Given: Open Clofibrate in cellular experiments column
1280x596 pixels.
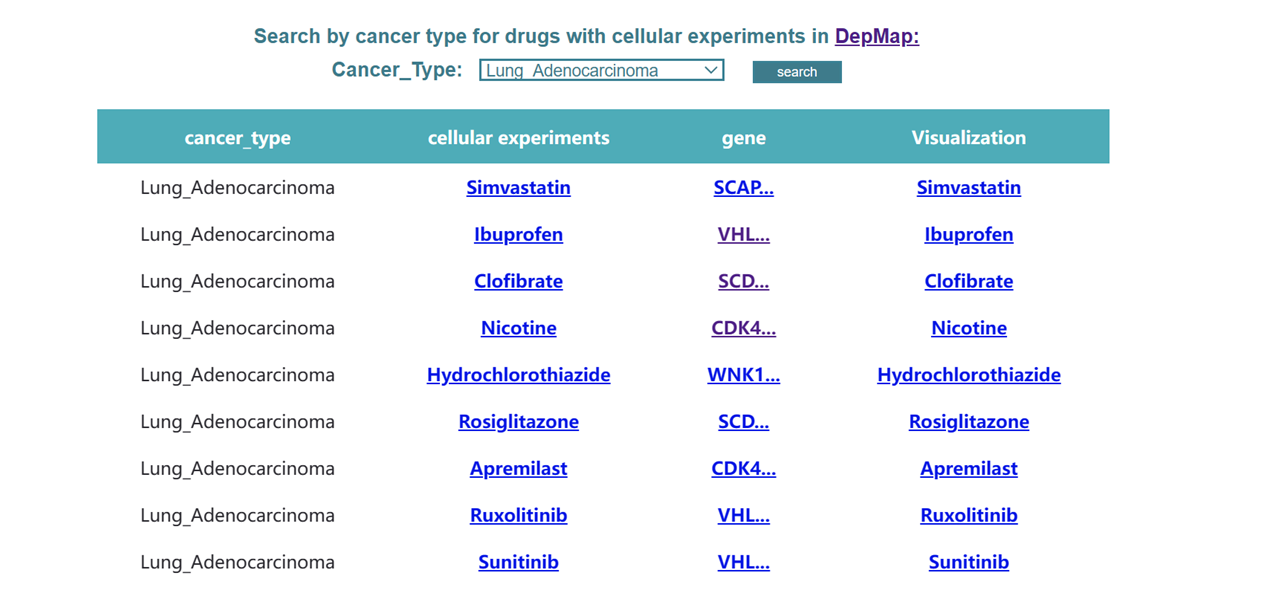Looking at the screenshot, I should click(x=518, y=281).
